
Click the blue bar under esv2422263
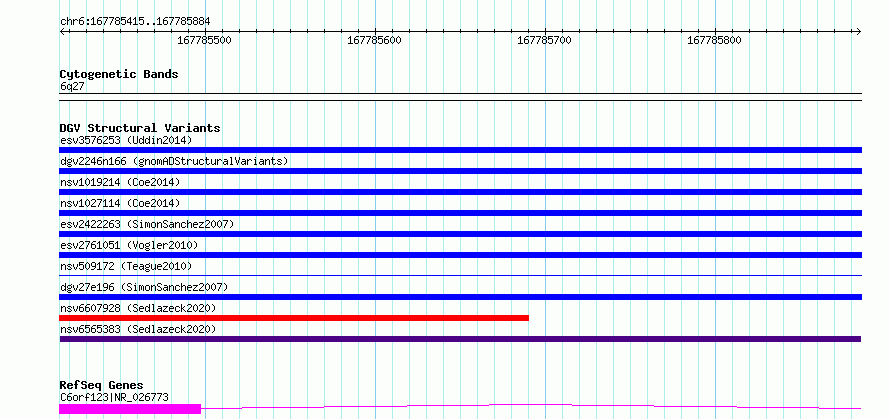click(x=460, y=234)
